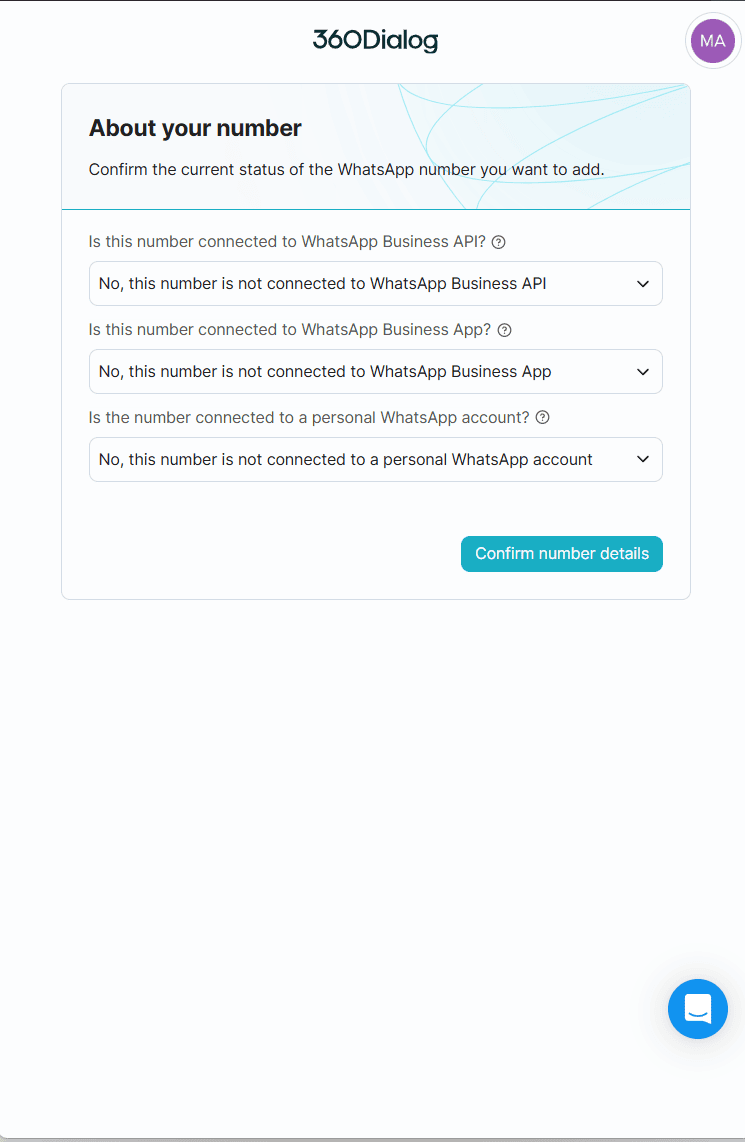Screen dimensions: 745x1142
Task: Click help icon beside personal WhatsApp account question
Action: tap(543, 418)
